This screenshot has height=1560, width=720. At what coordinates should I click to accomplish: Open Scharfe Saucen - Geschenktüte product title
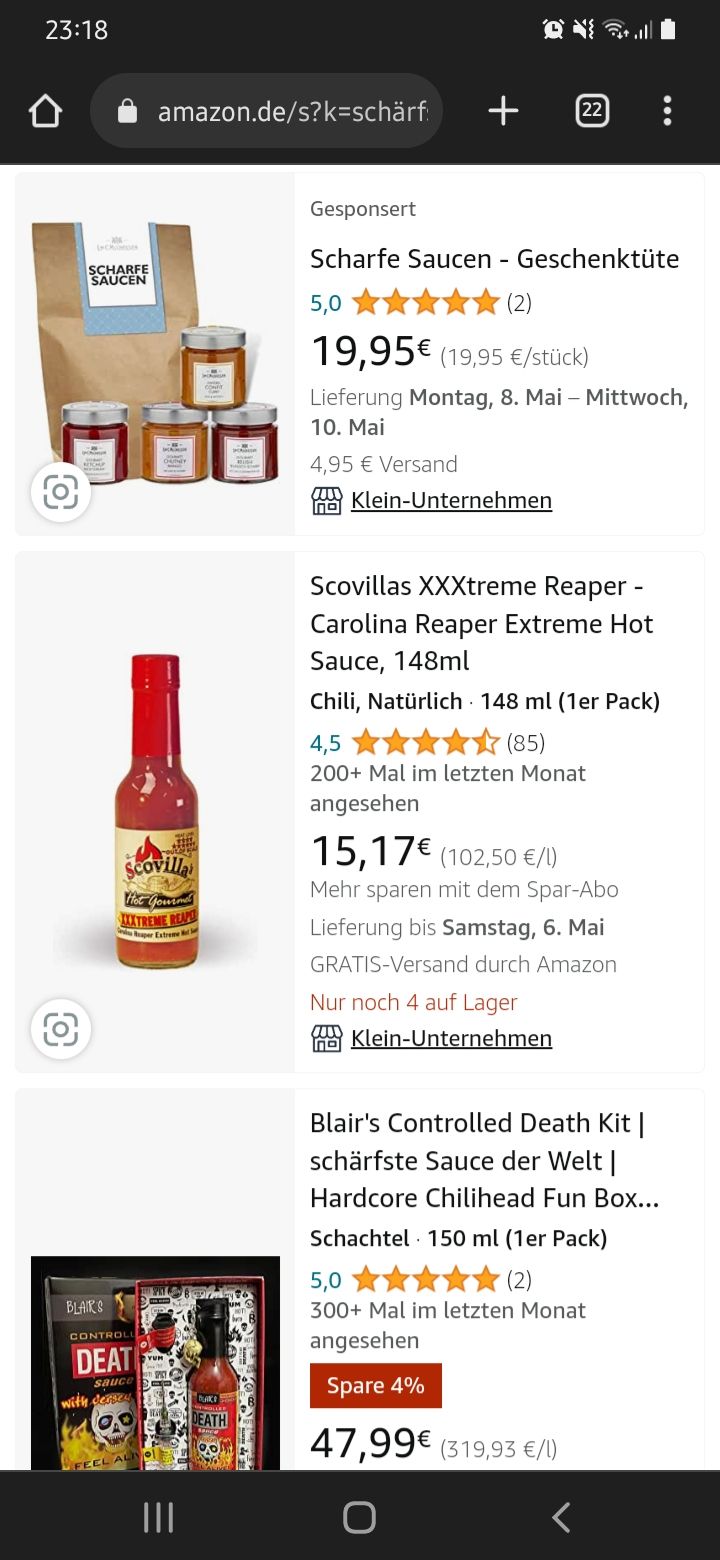coord(494,259)
